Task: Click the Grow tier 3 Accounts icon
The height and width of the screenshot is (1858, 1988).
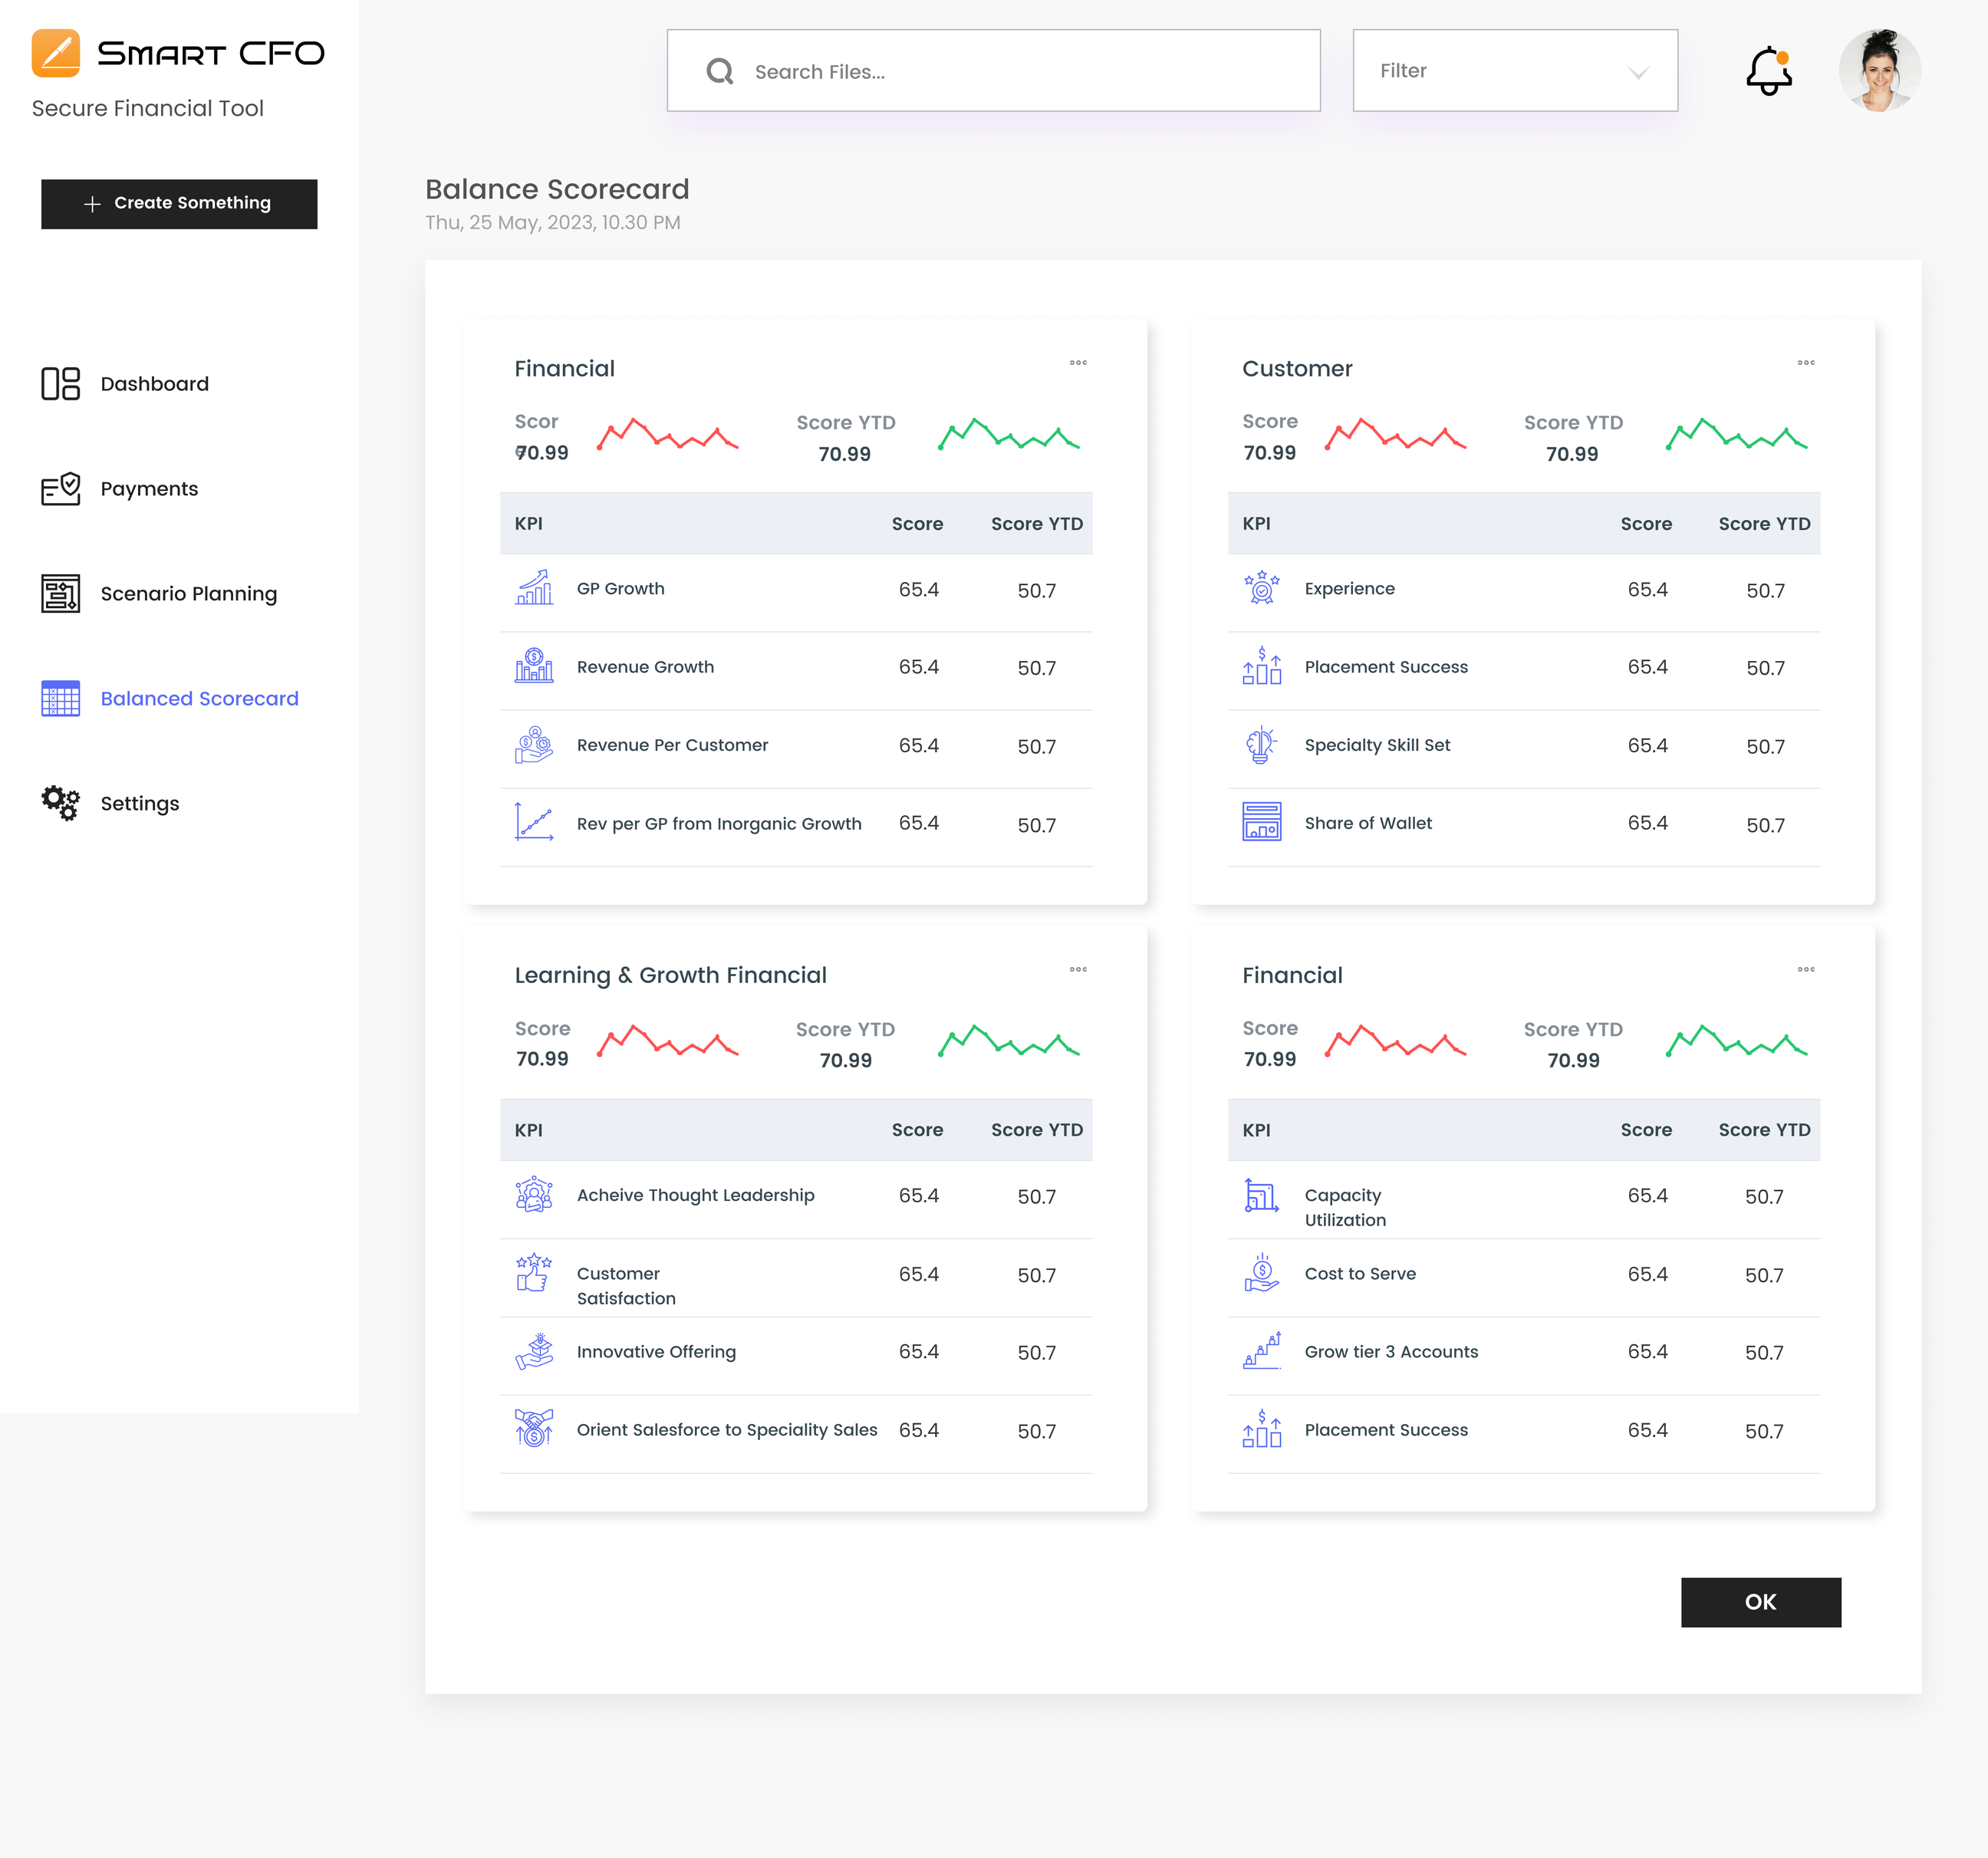Action: pyautogui.click(x=1261, y=1351)
